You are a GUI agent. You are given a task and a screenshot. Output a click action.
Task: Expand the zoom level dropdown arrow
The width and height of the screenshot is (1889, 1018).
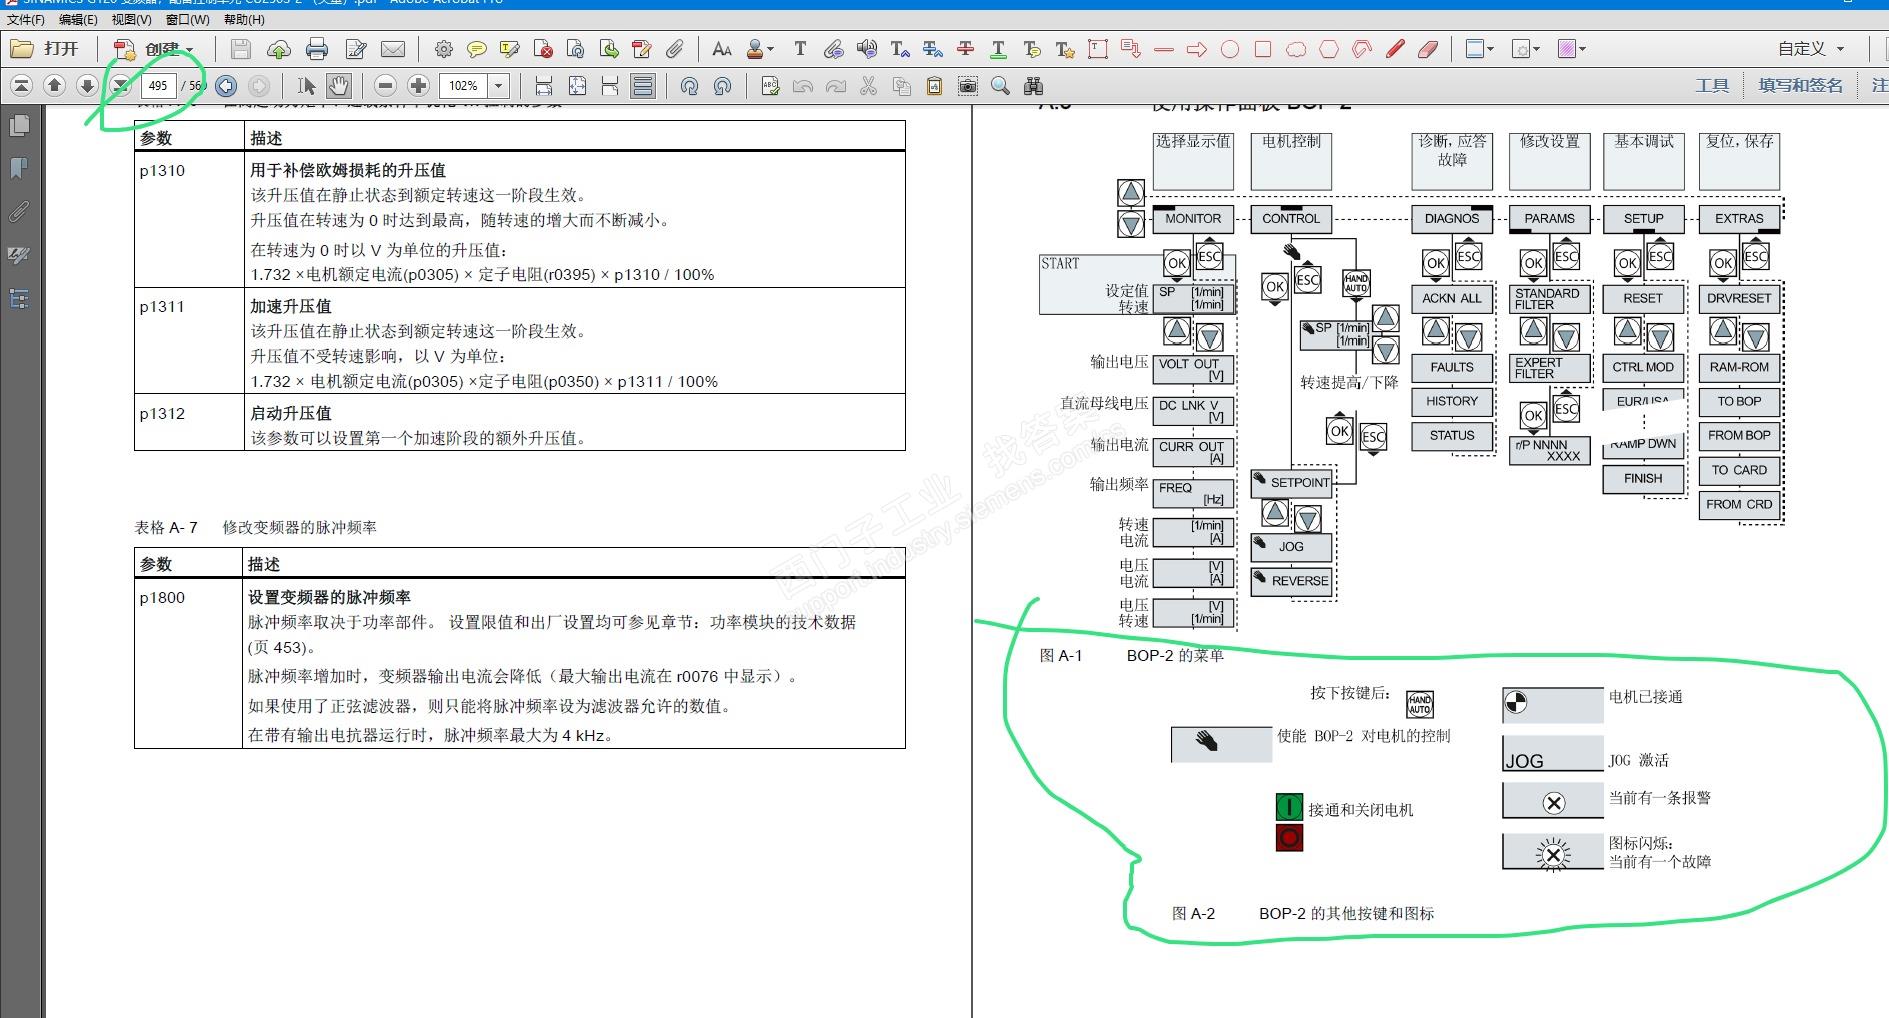tap(499, 86)
